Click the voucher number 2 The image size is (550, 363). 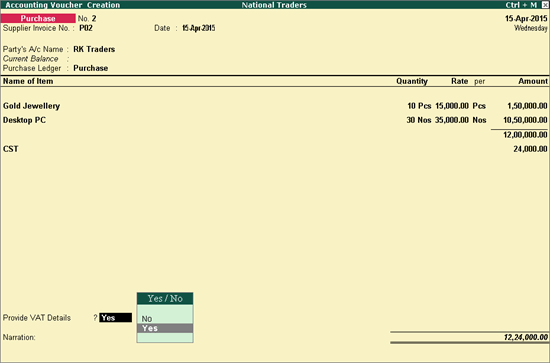coord(94,19)
